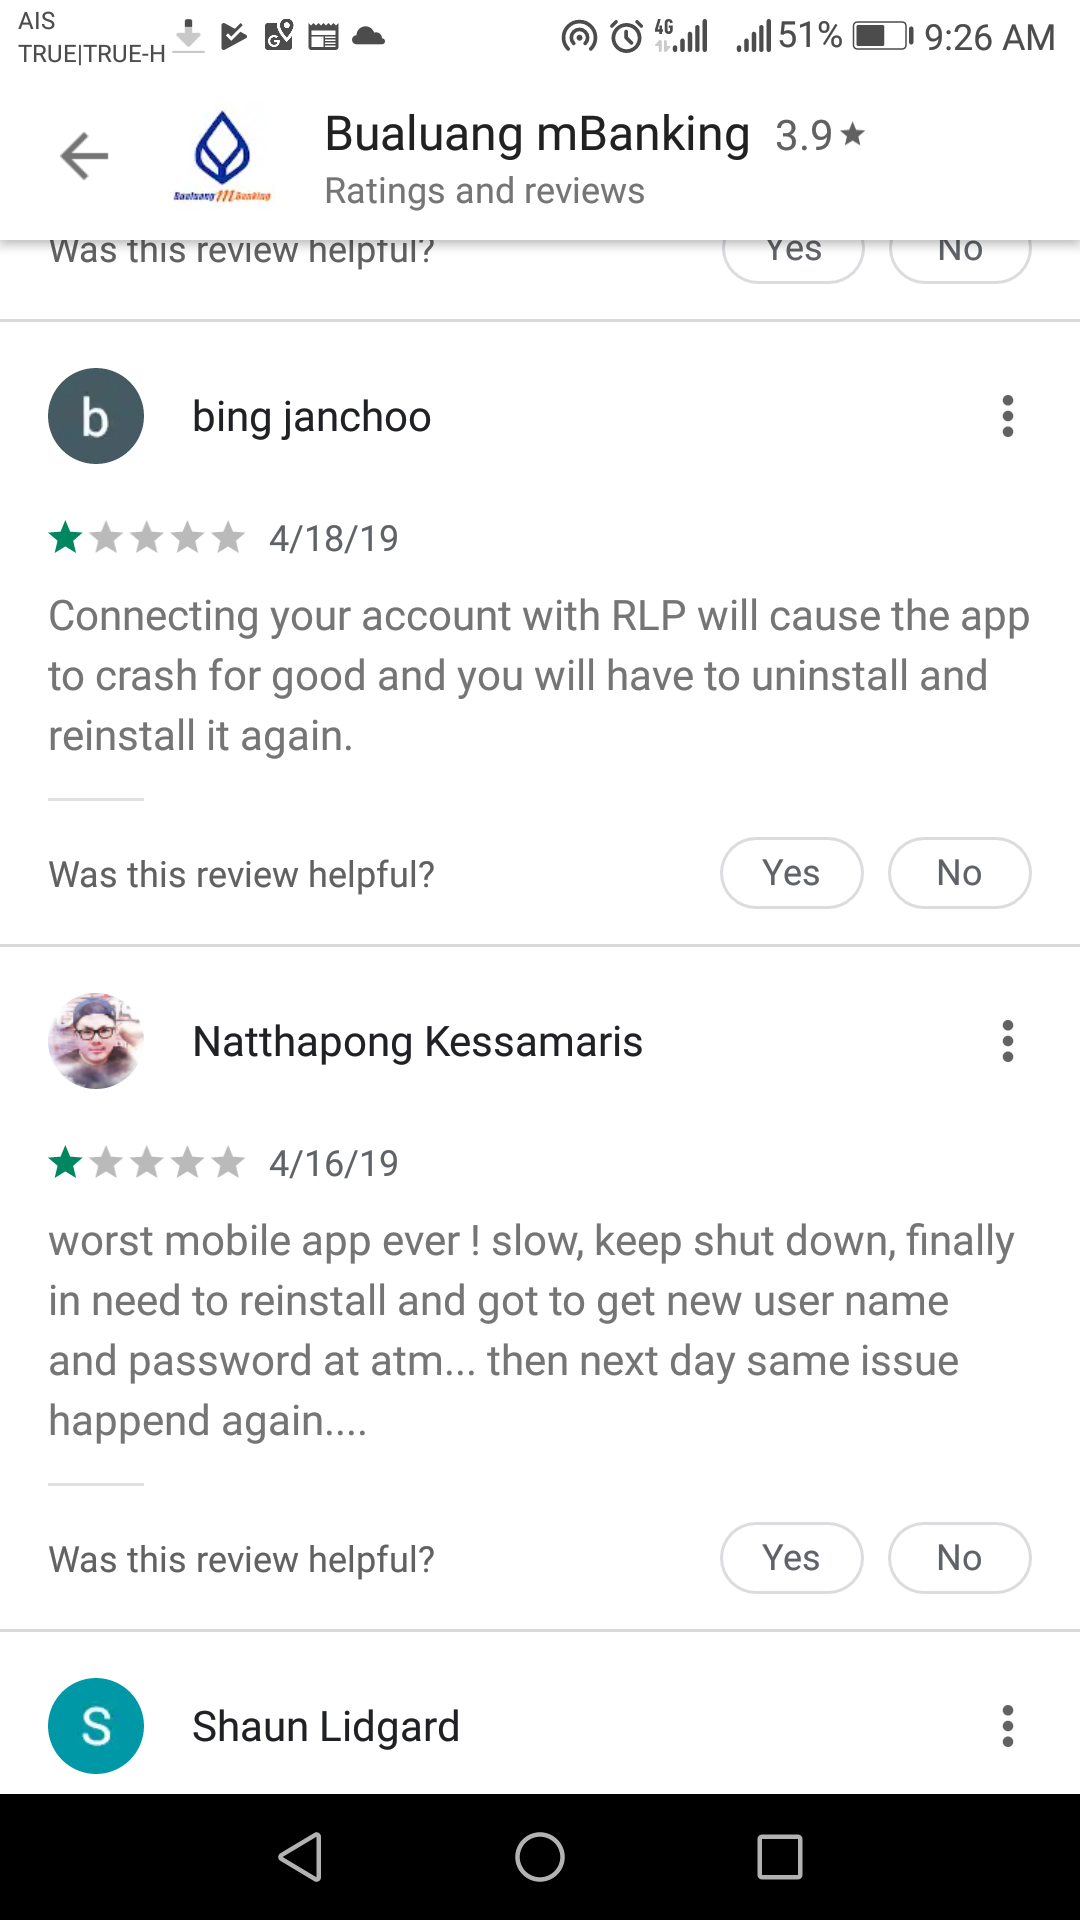Screen dimensions: 1080x1920
Task: View Natthapong Kessamaris's profile photo
Action: click(96, 1041)
